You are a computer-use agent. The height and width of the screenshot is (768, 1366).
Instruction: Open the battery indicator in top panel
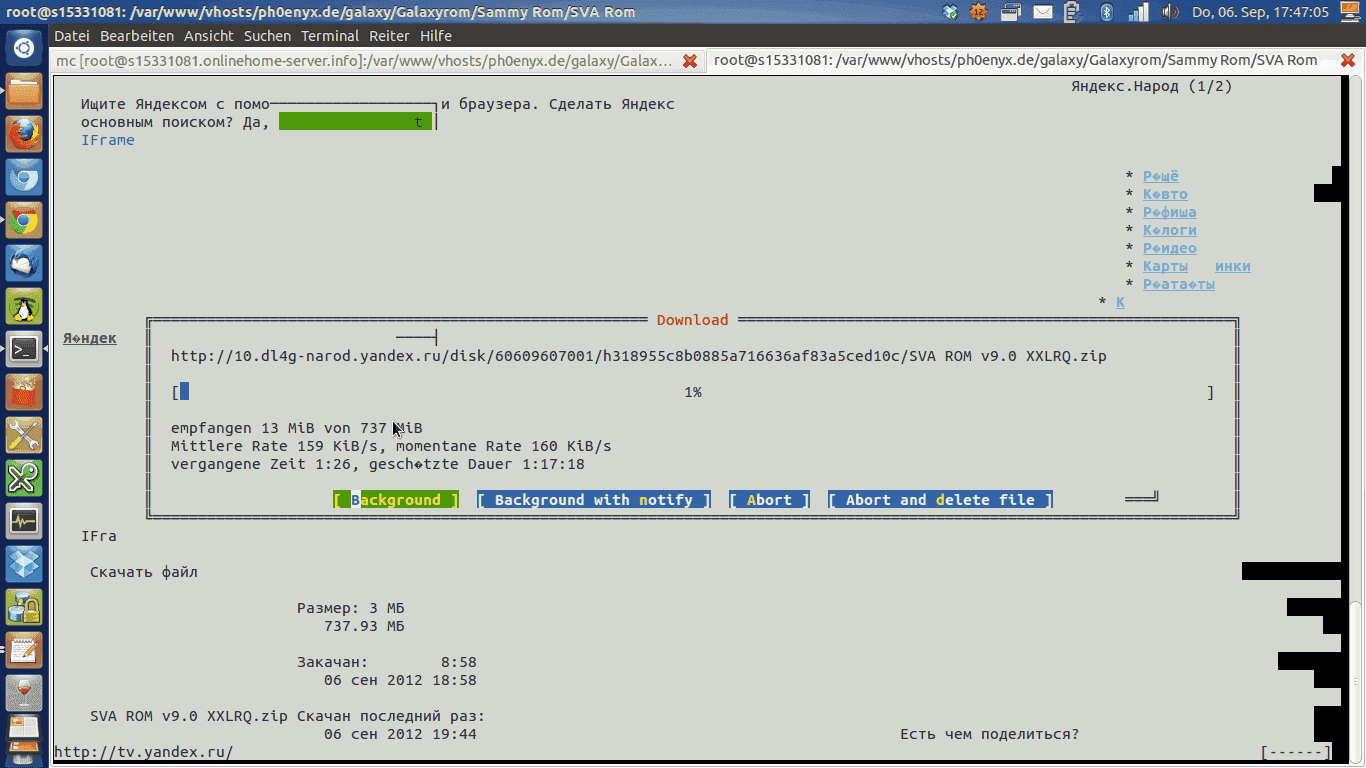tap(1073, 12)
